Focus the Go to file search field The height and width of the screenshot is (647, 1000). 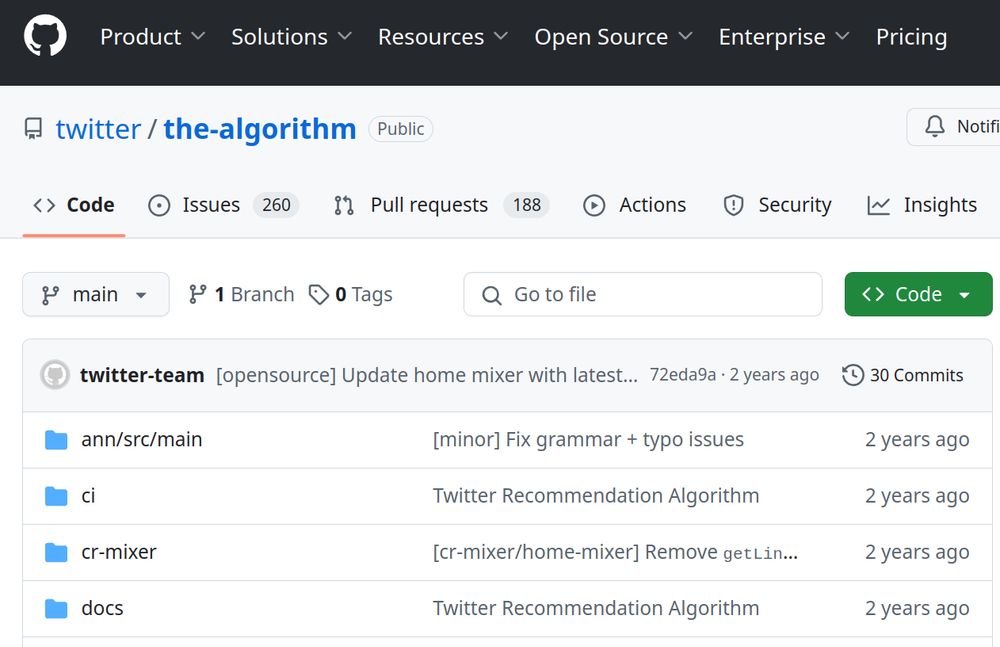(x=643, y=294)
